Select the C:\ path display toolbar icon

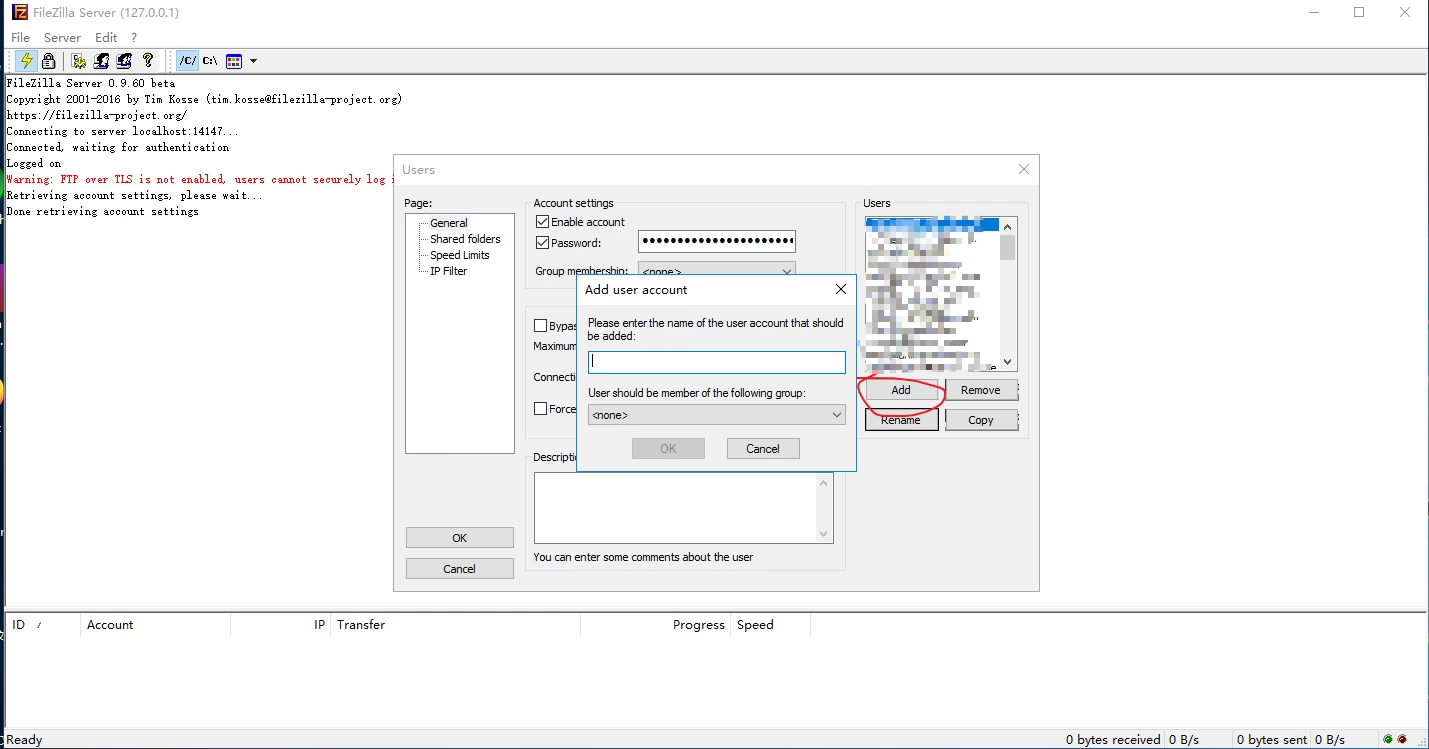coord(210,61)
